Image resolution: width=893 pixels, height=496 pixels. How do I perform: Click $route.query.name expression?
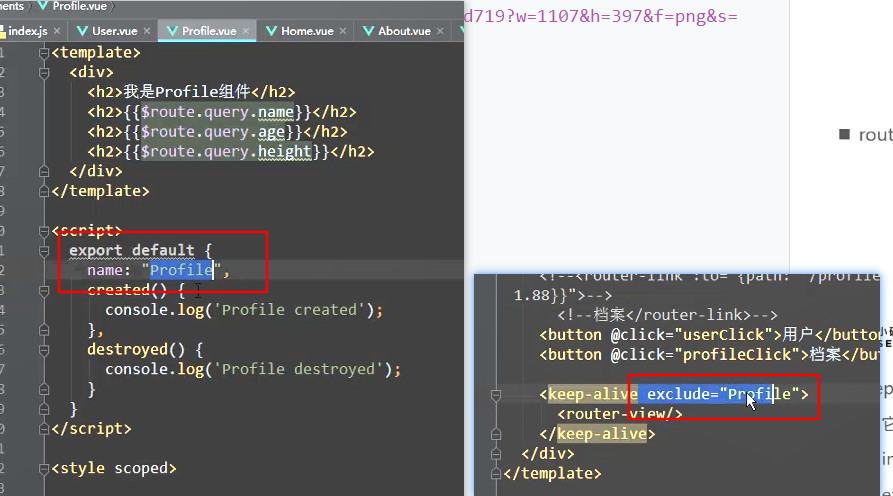[x=218, y=112]
